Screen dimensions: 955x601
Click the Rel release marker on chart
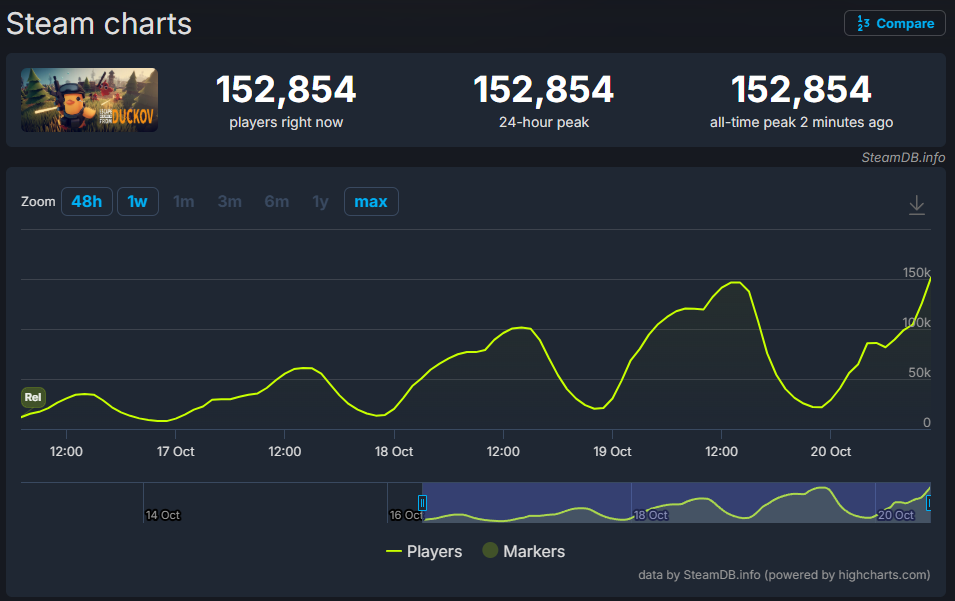coord(33,397)
